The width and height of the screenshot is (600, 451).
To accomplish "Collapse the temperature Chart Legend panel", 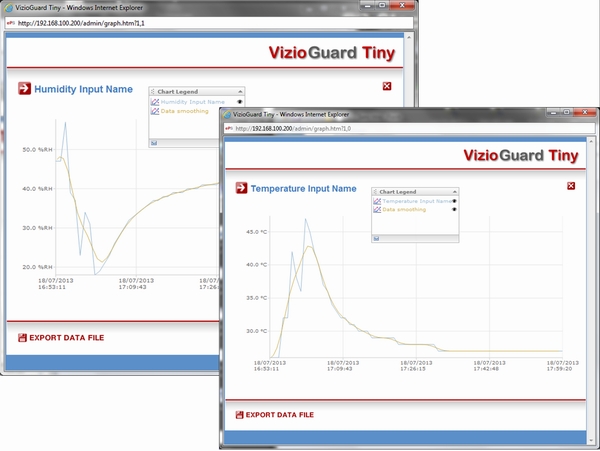I will (455, 192).
